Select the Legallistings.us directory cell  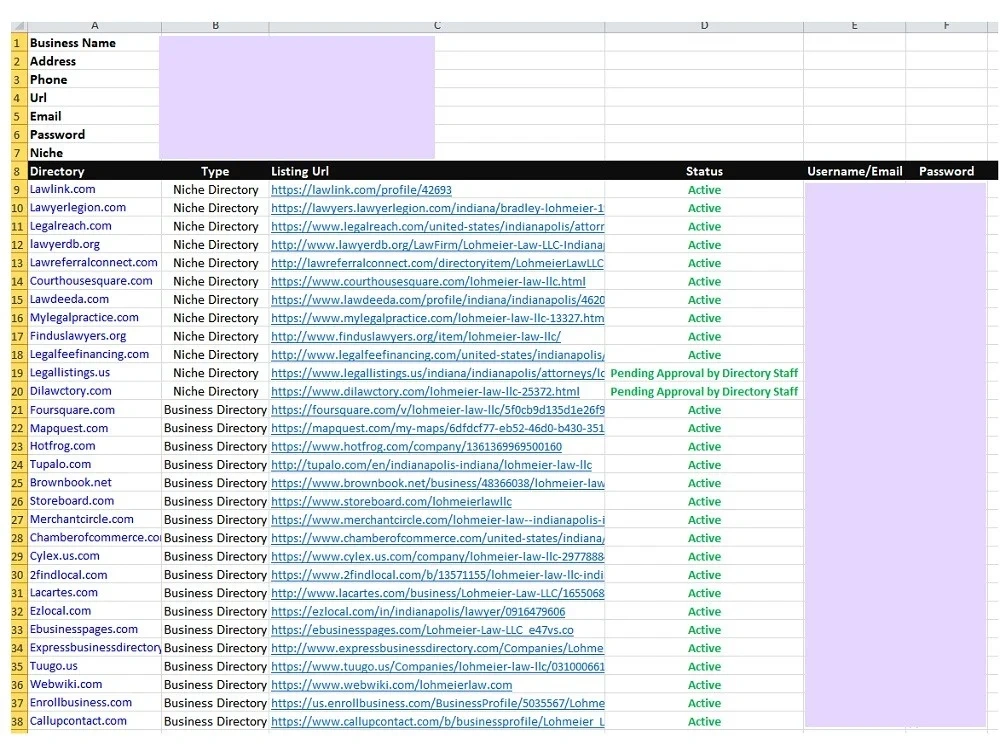(94, 373)
